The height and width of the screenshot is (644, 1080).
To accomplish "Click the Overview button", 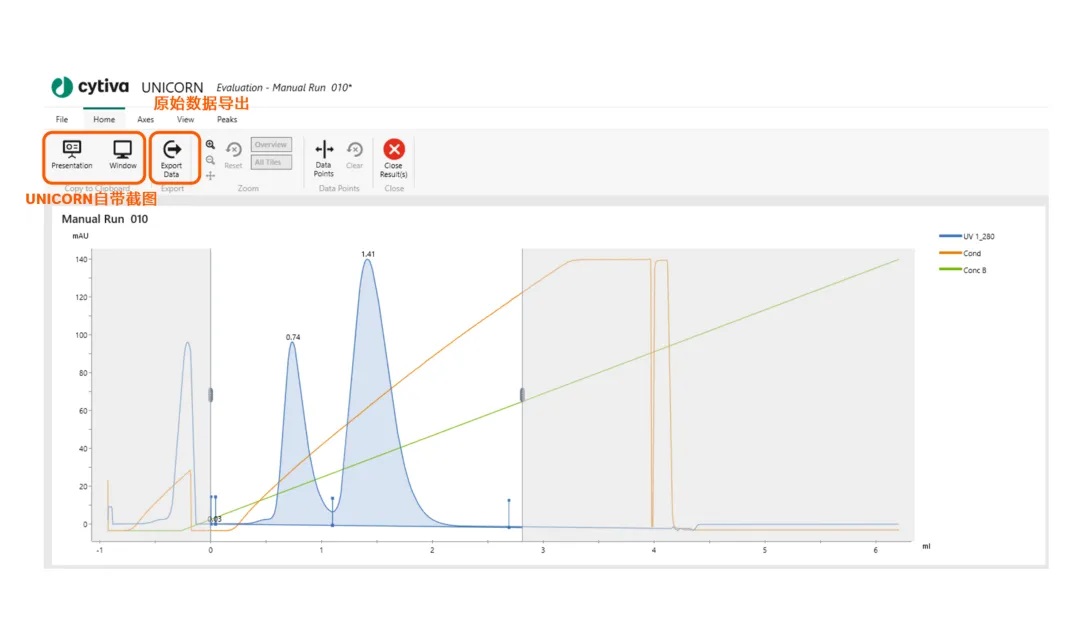I will point(271,145).
